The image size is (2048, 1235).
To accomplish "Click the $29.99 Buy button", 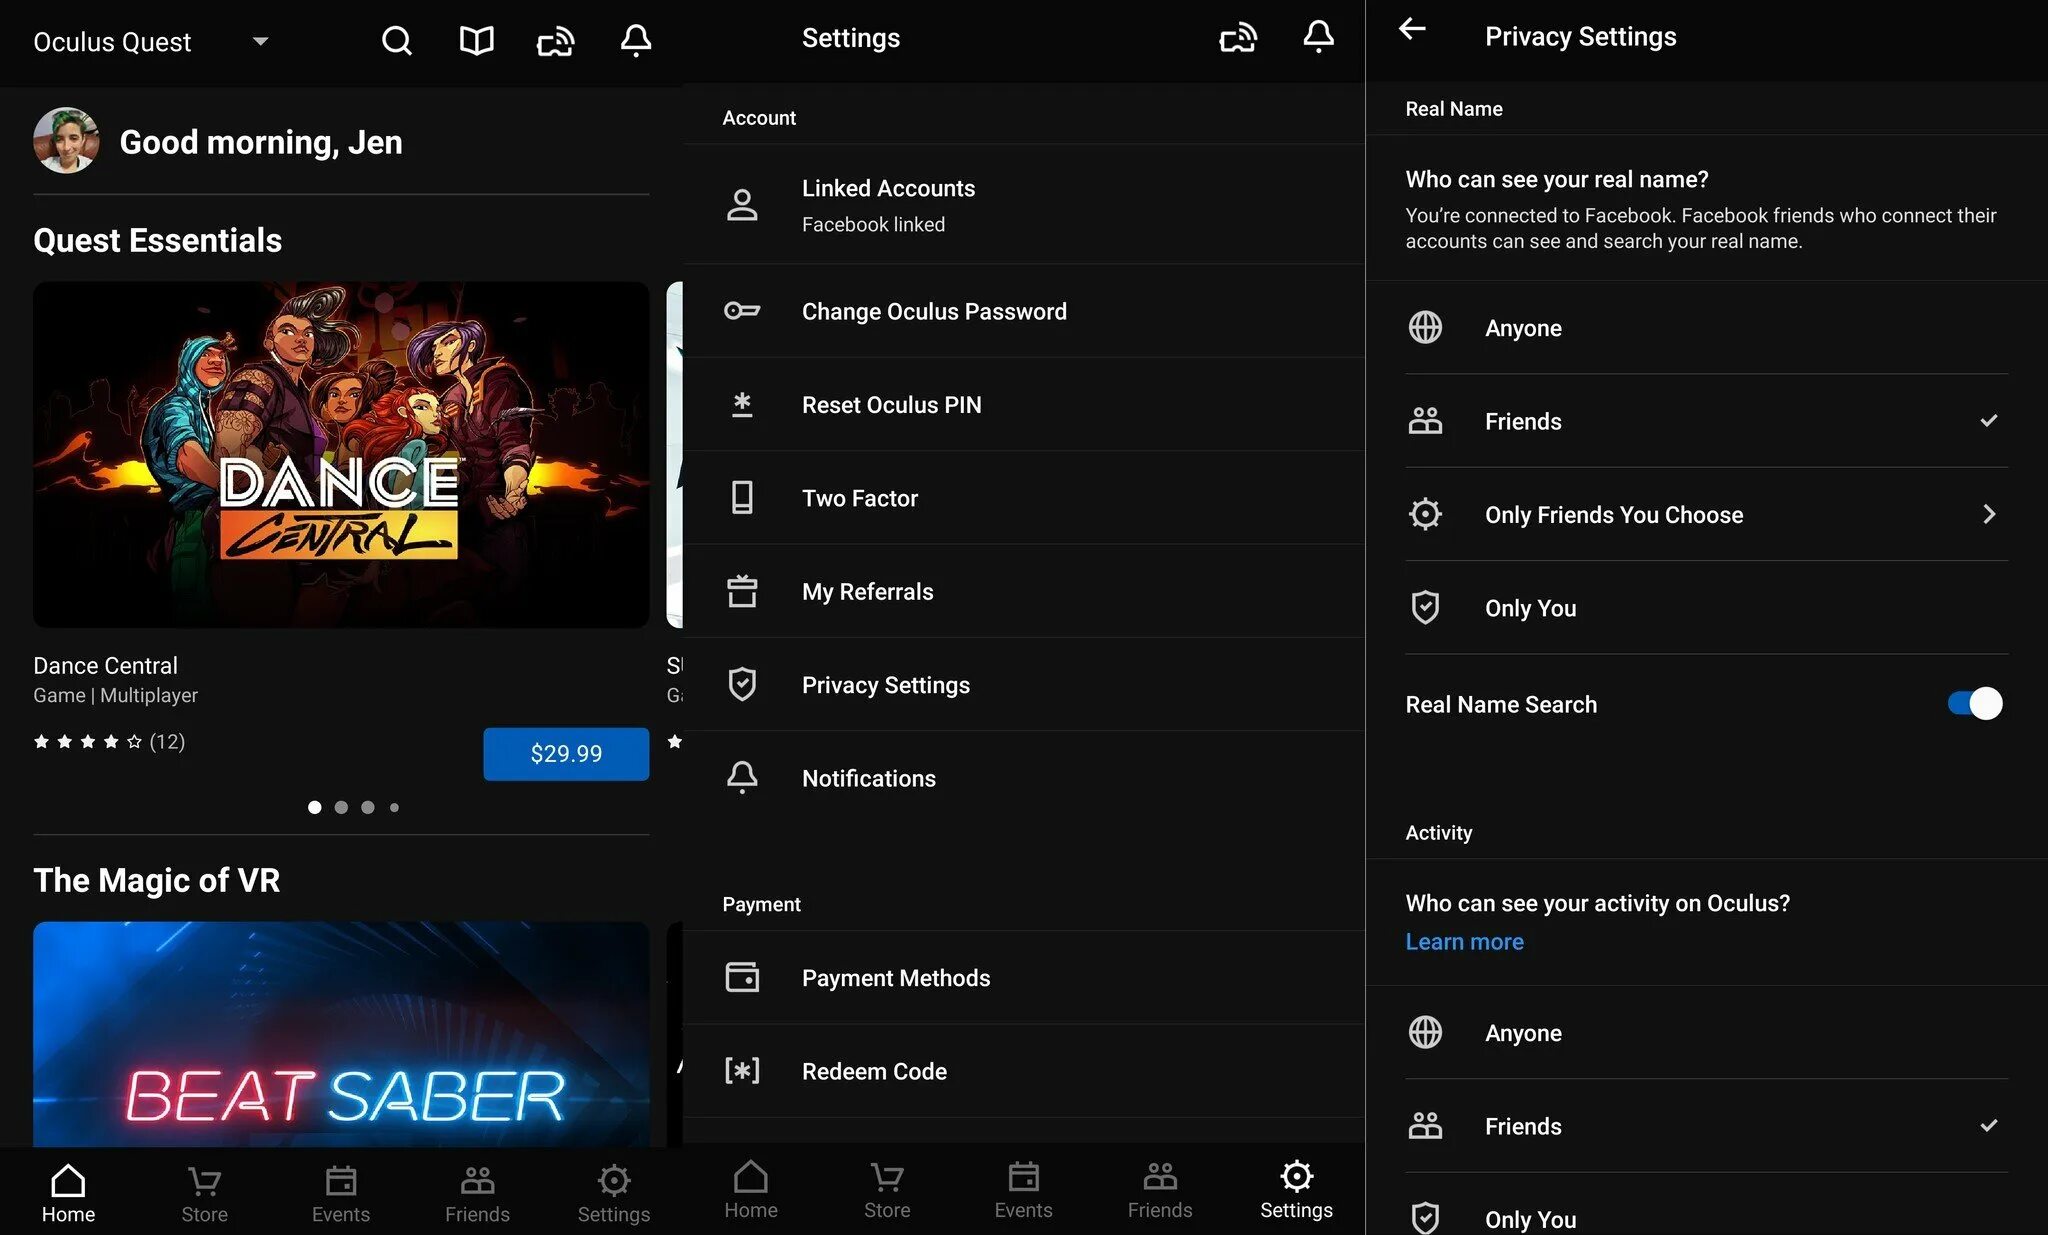I will pos(566,752).
